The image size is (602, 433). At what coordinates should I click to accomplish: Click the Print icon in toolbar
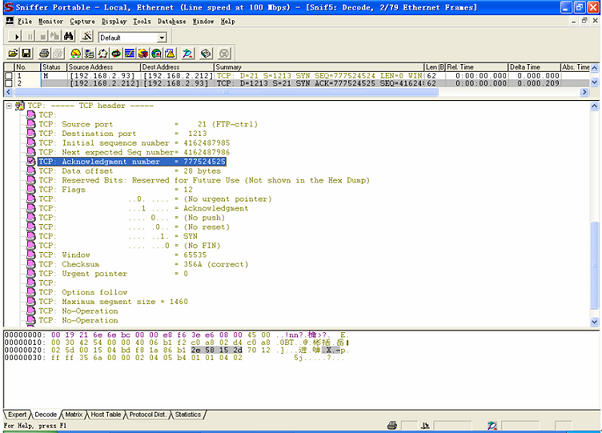click(x=45, y=53)
